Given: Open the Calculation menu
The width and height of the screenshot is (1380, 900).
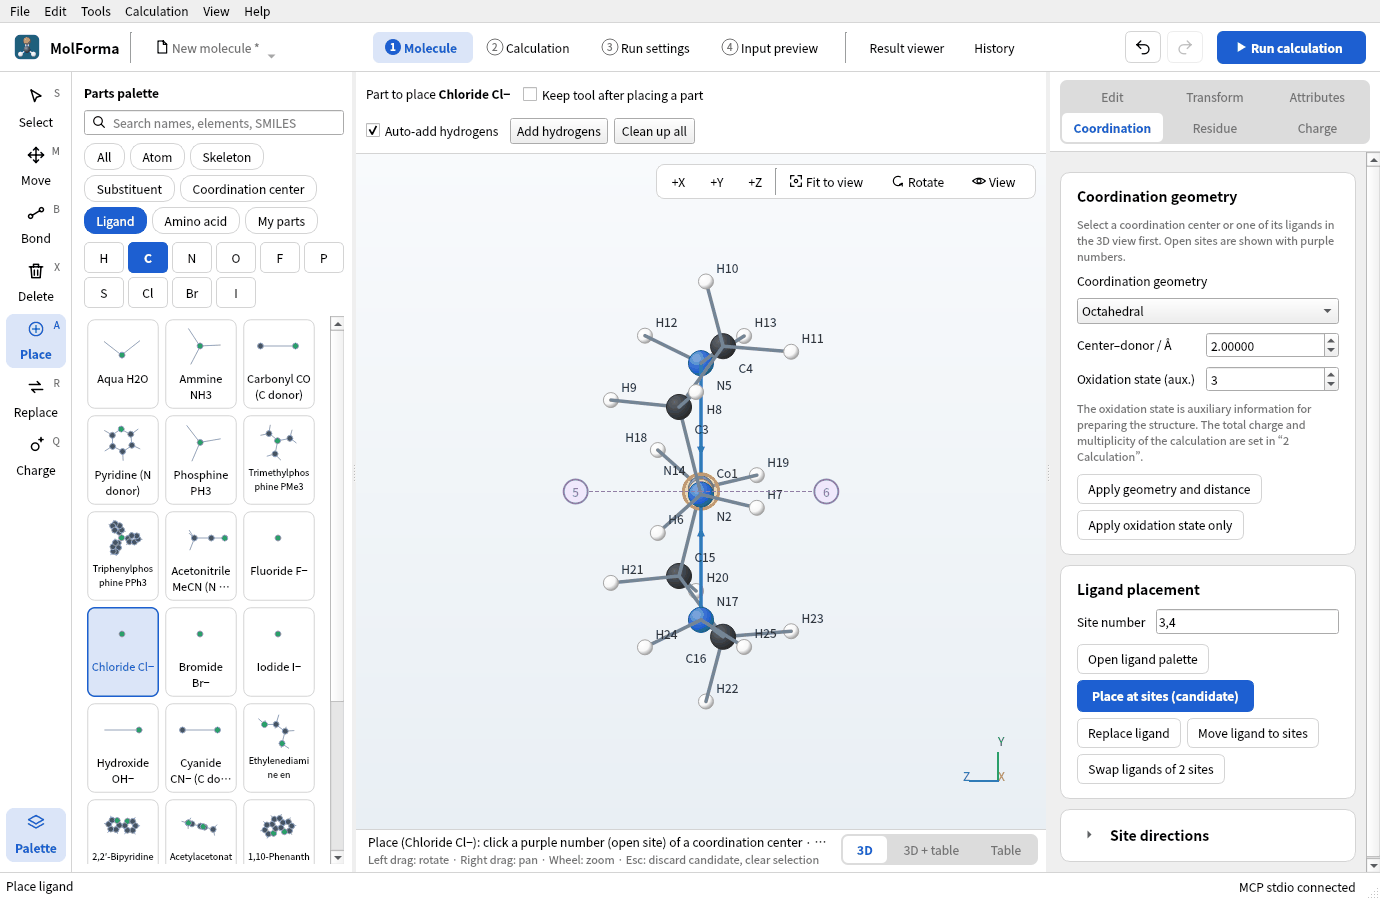Looking at the screenshot, I should pos(156,11).
